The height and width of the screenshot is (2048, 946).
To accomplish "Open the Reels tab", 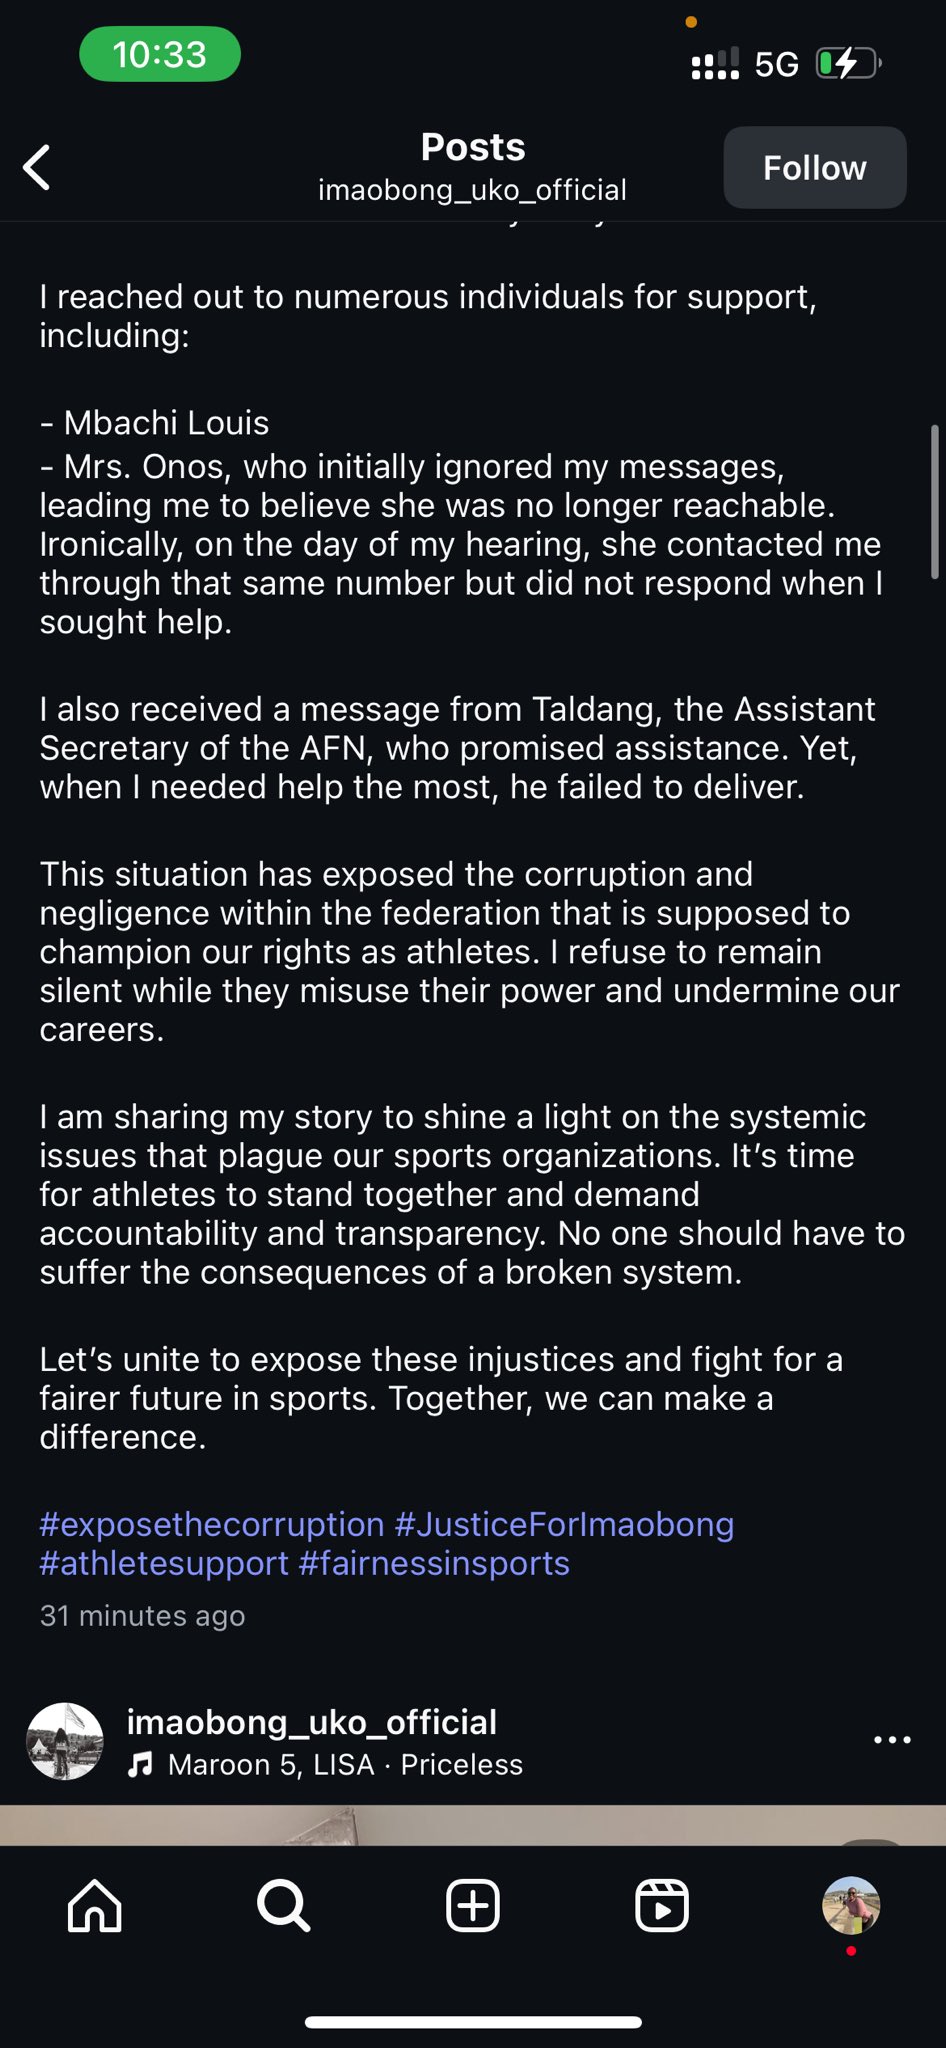I will click(x=662, y=1905).
